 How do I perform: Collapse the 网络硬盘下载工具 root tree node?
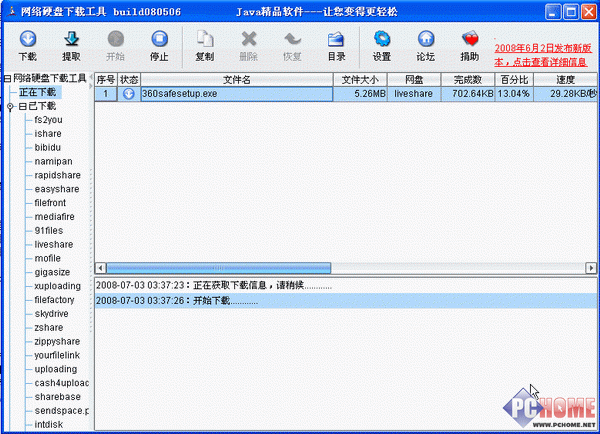[x=6, y=79]
